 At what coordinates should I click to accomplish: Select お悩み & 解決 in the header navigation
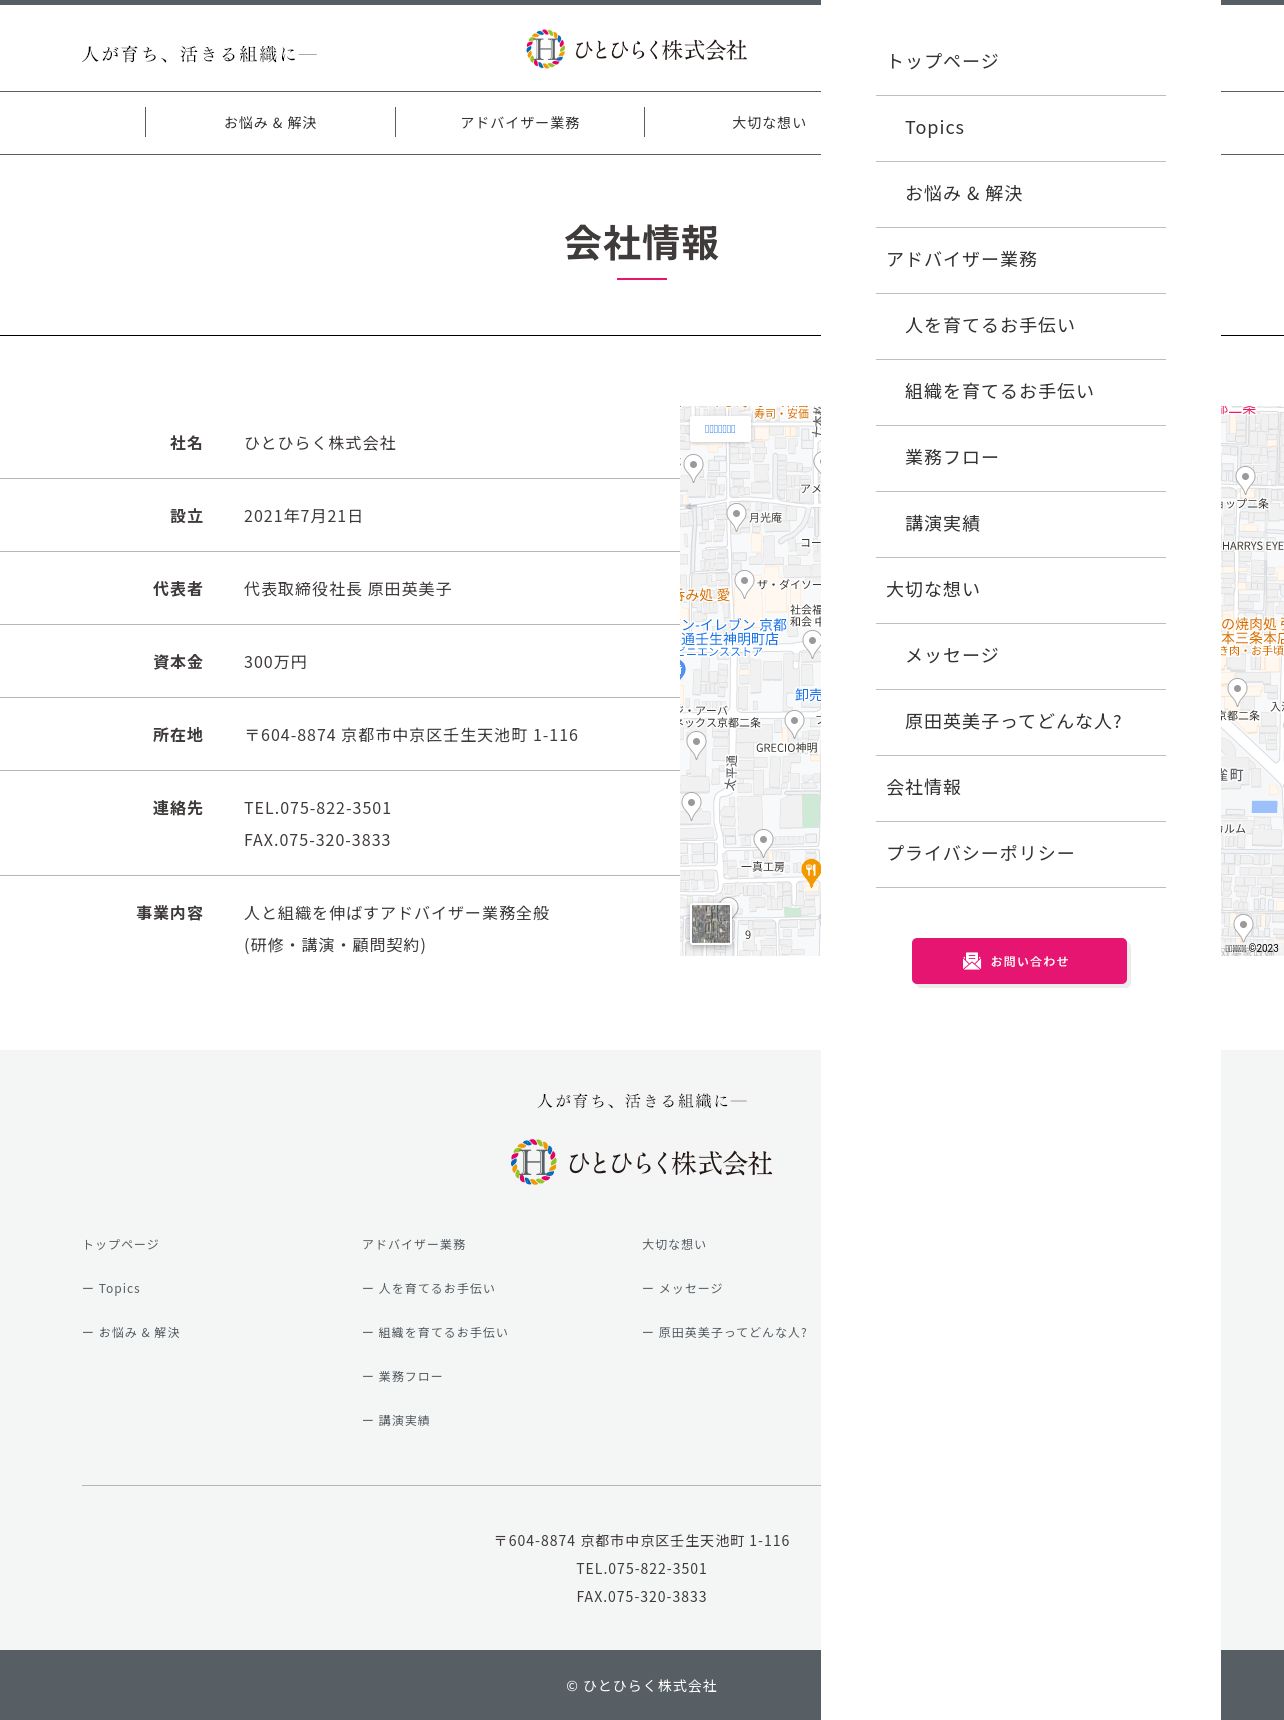[270, 122]
